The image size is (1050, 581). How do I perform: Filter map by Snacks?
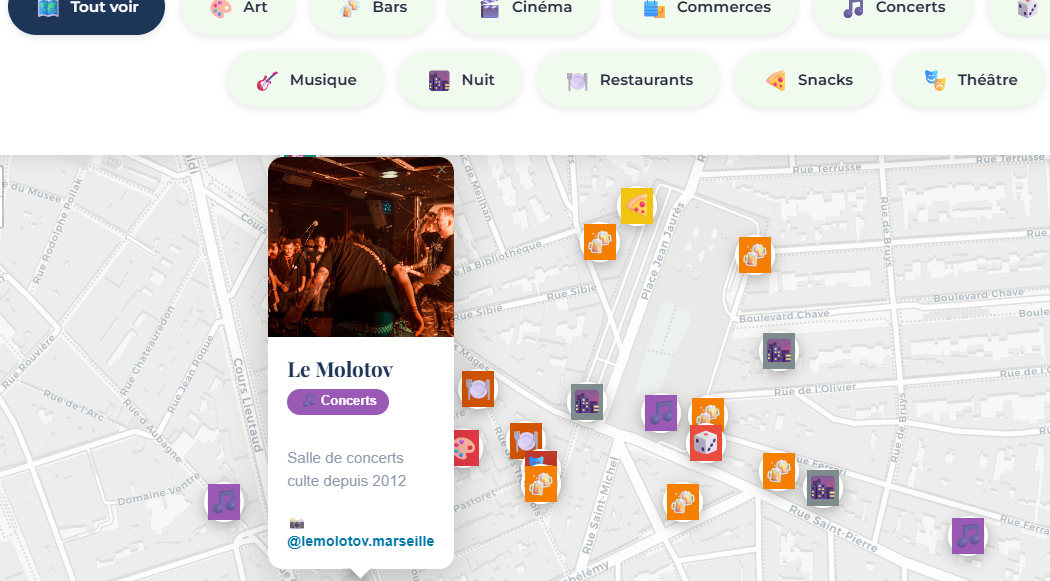[x=807, y=80]
